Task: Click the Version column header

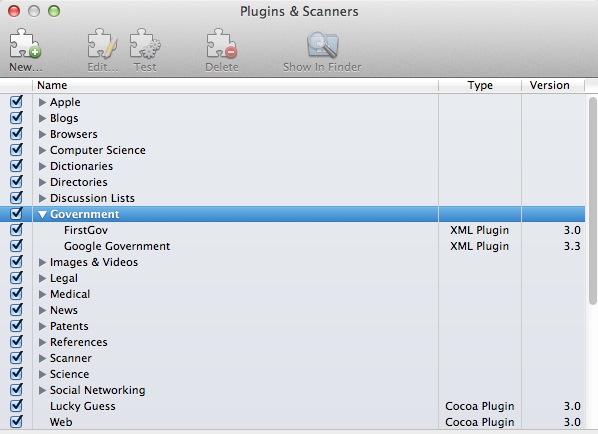Action: tap(553, 85)
